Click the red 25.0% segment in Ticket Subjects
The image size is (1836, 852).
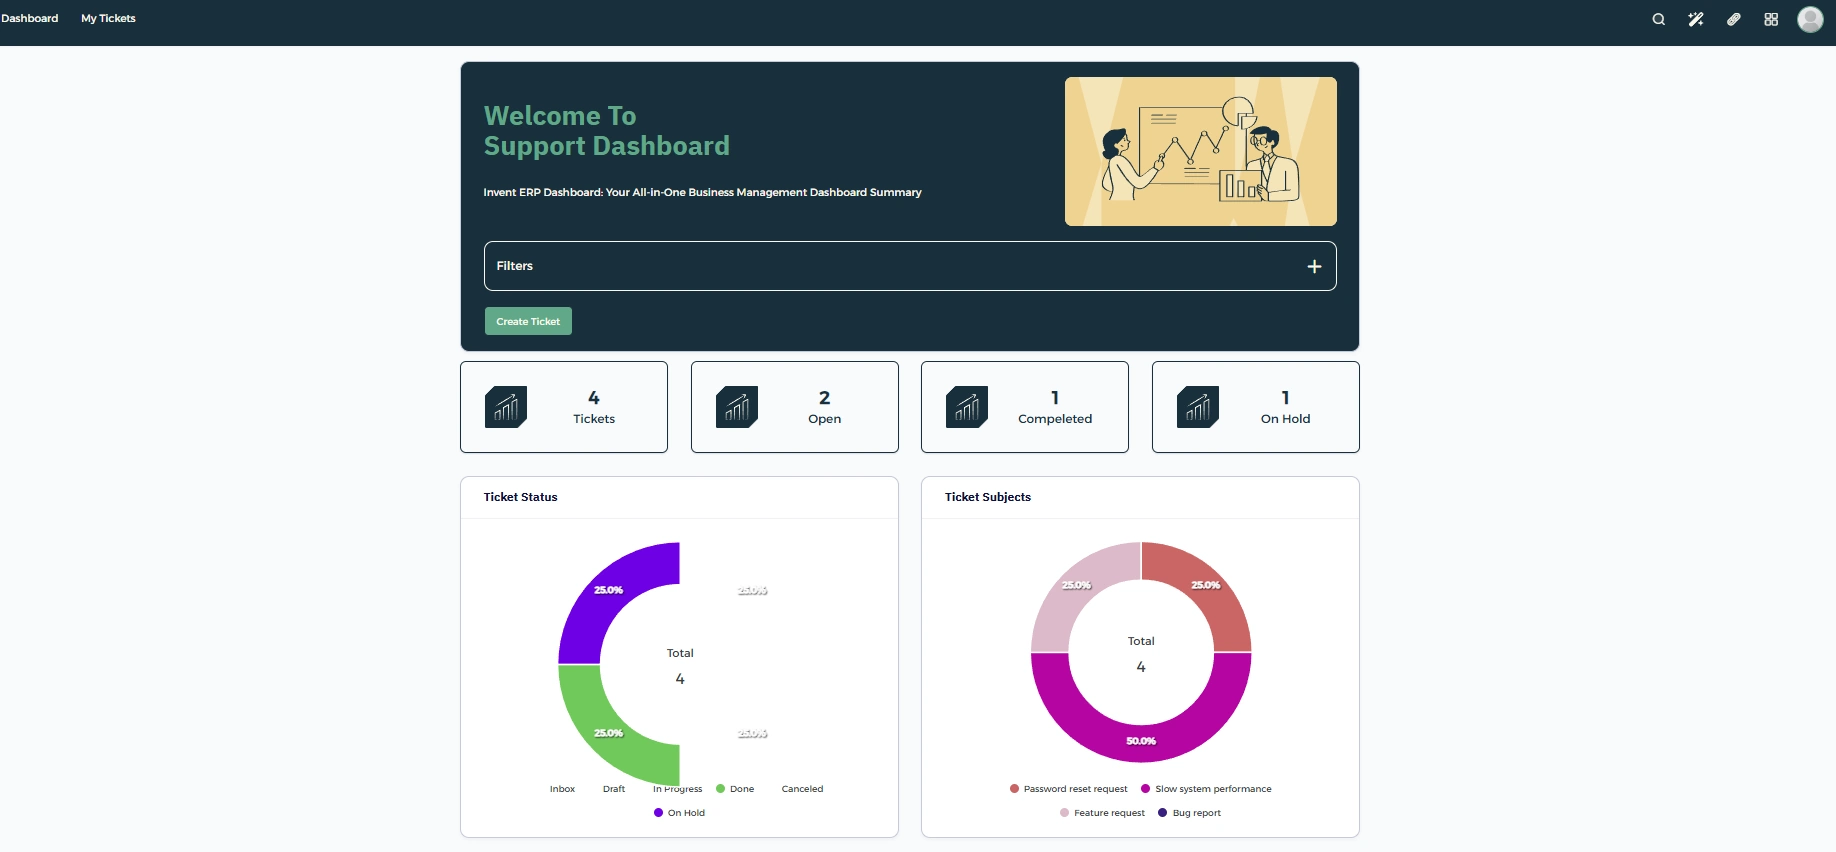click(1207, 587)
